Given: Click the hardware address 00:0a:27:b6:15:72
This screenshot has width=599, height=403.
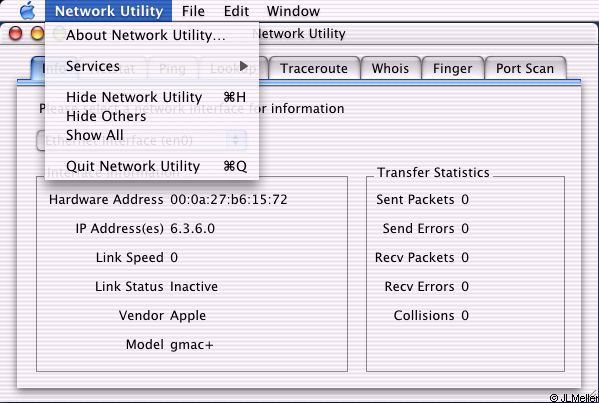Looking at the screenshot, I should click(x=229, y=199).
